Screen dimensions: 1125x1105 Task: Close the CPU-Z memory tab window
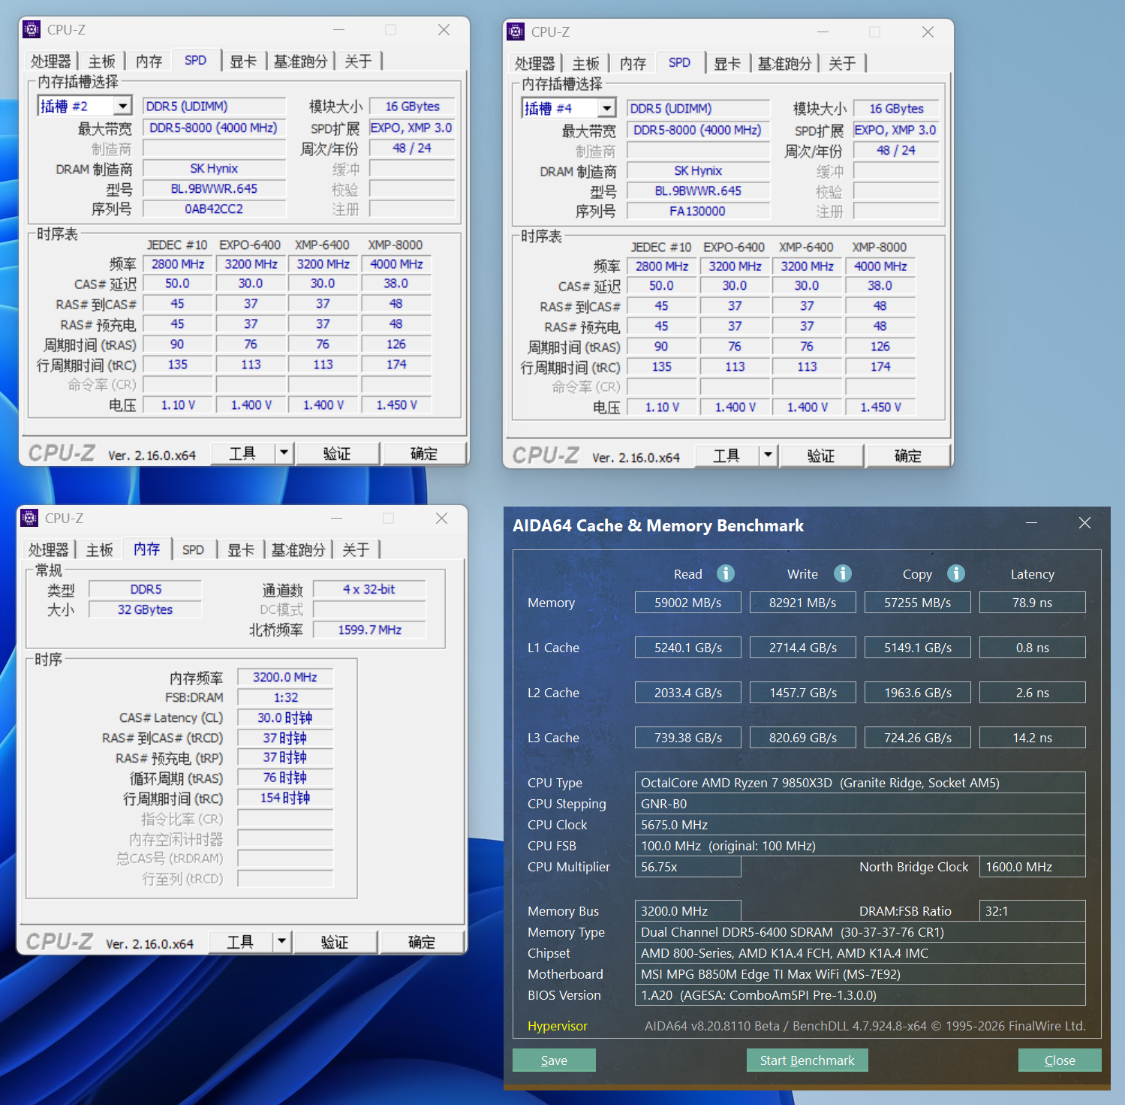pos(442,517)
